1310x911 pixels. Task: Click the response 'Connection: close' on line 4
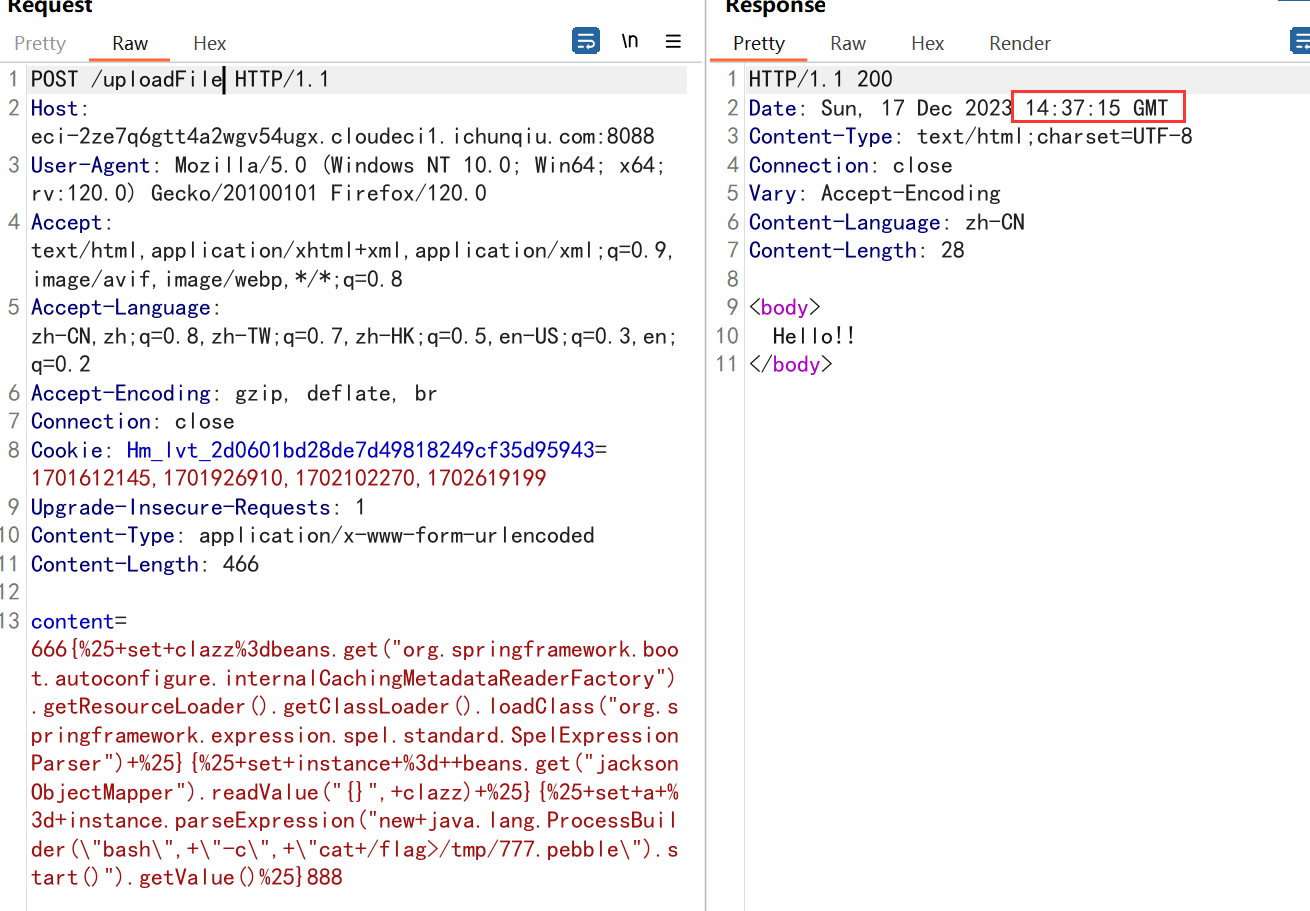851,165
